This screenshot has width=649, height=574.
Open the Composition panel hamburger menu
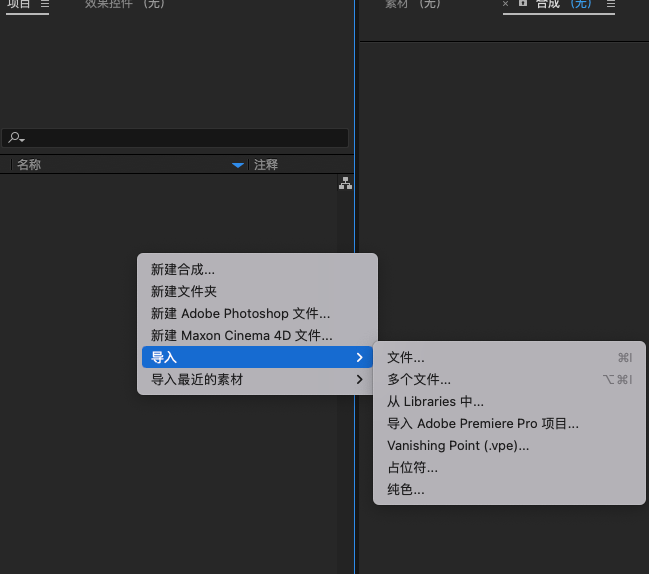611,4
